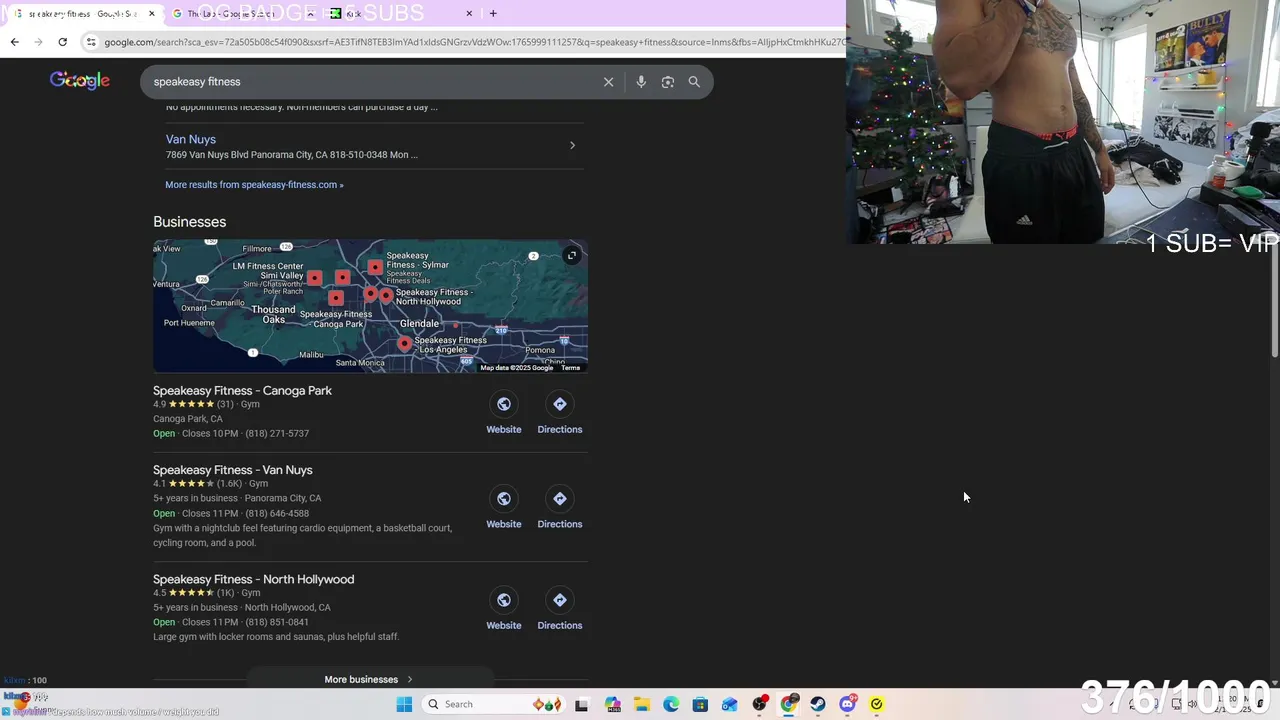1280x720 pixels.
Task: Launch Microsoft Edge from the taskbar
Action: (x=671, y=704)
